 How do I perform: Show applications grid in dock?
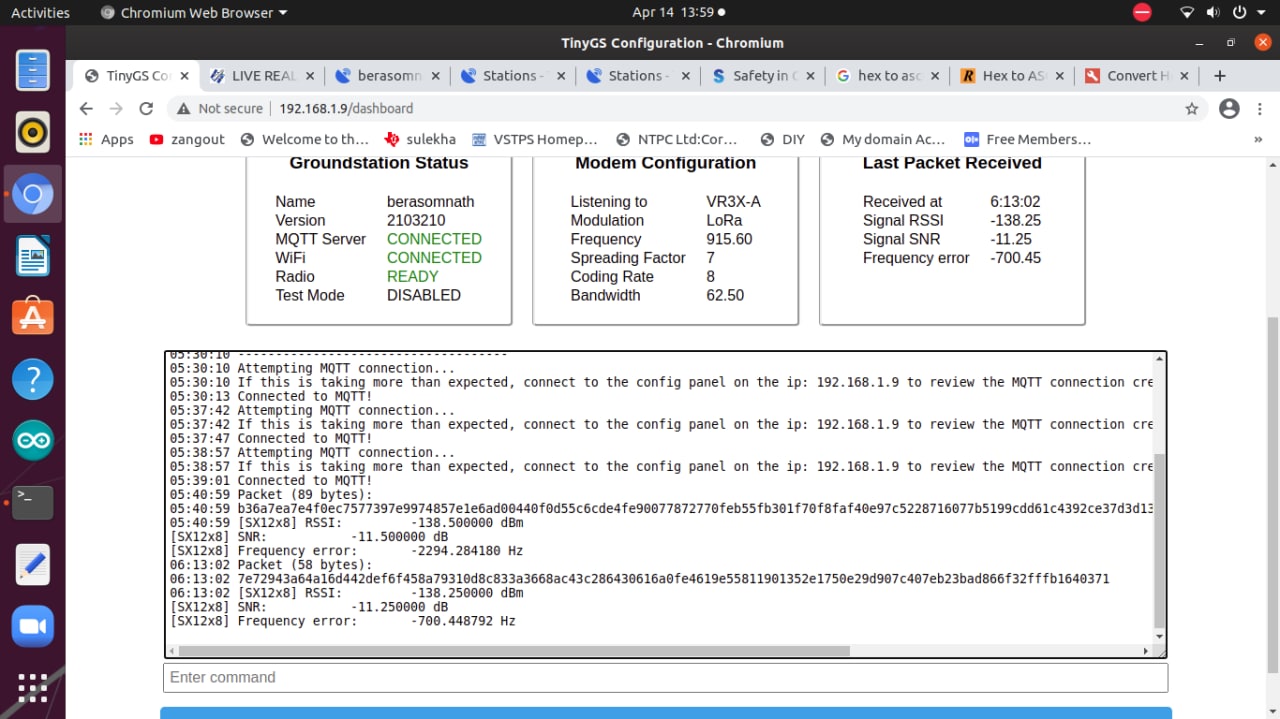click(x=33, y=688)
